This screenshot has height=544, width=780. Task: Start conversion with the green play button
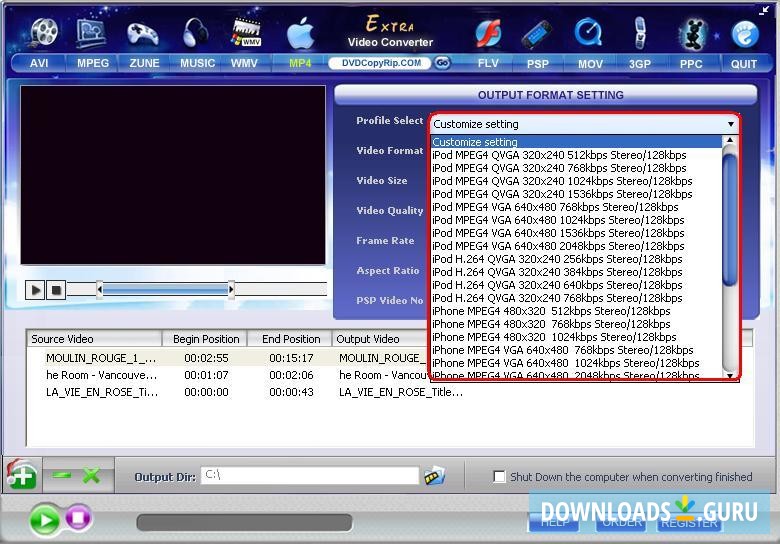click(45, 520)
